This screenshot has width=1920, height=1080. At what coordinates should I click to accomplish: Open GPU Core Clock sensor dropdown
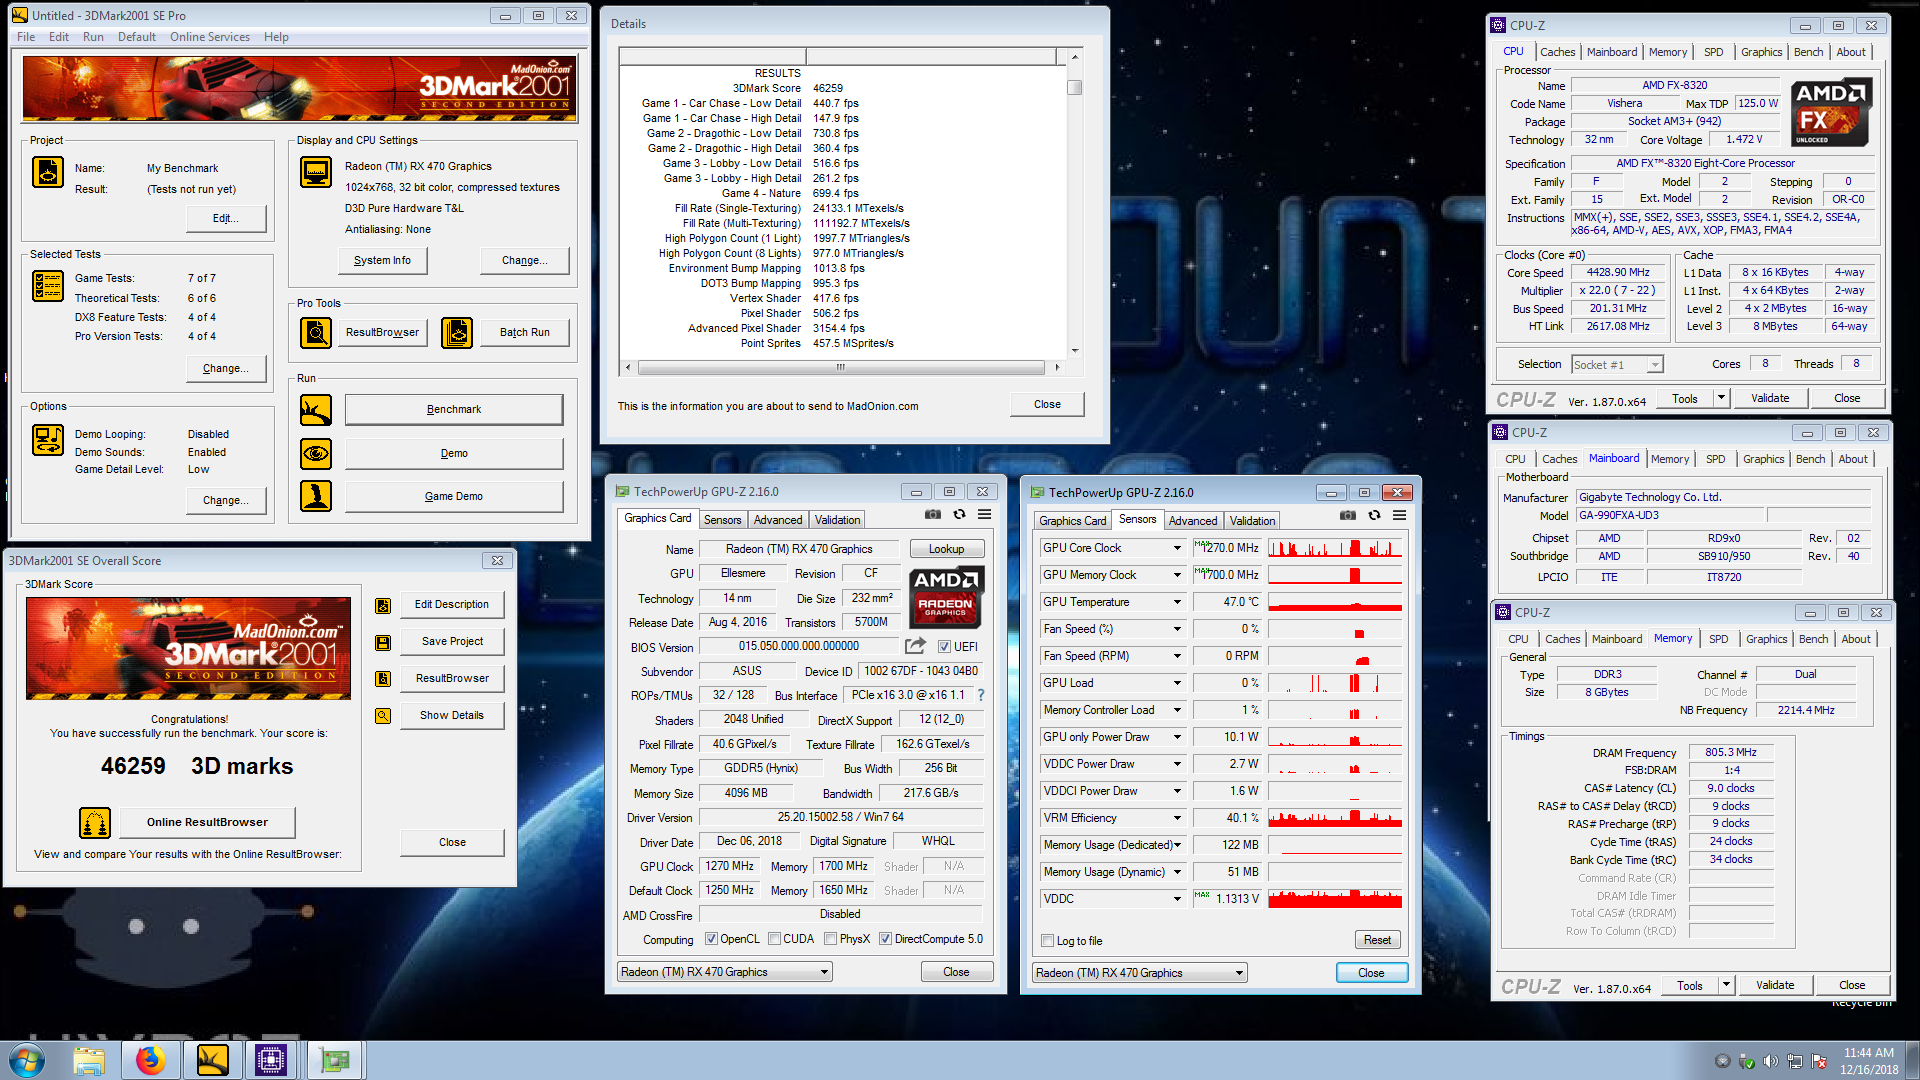click(x=1177, y=548)
